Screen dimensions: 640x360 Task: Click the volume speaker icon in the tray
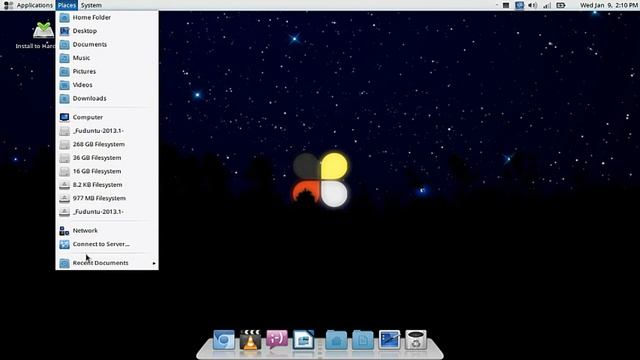tap(533, 5)
